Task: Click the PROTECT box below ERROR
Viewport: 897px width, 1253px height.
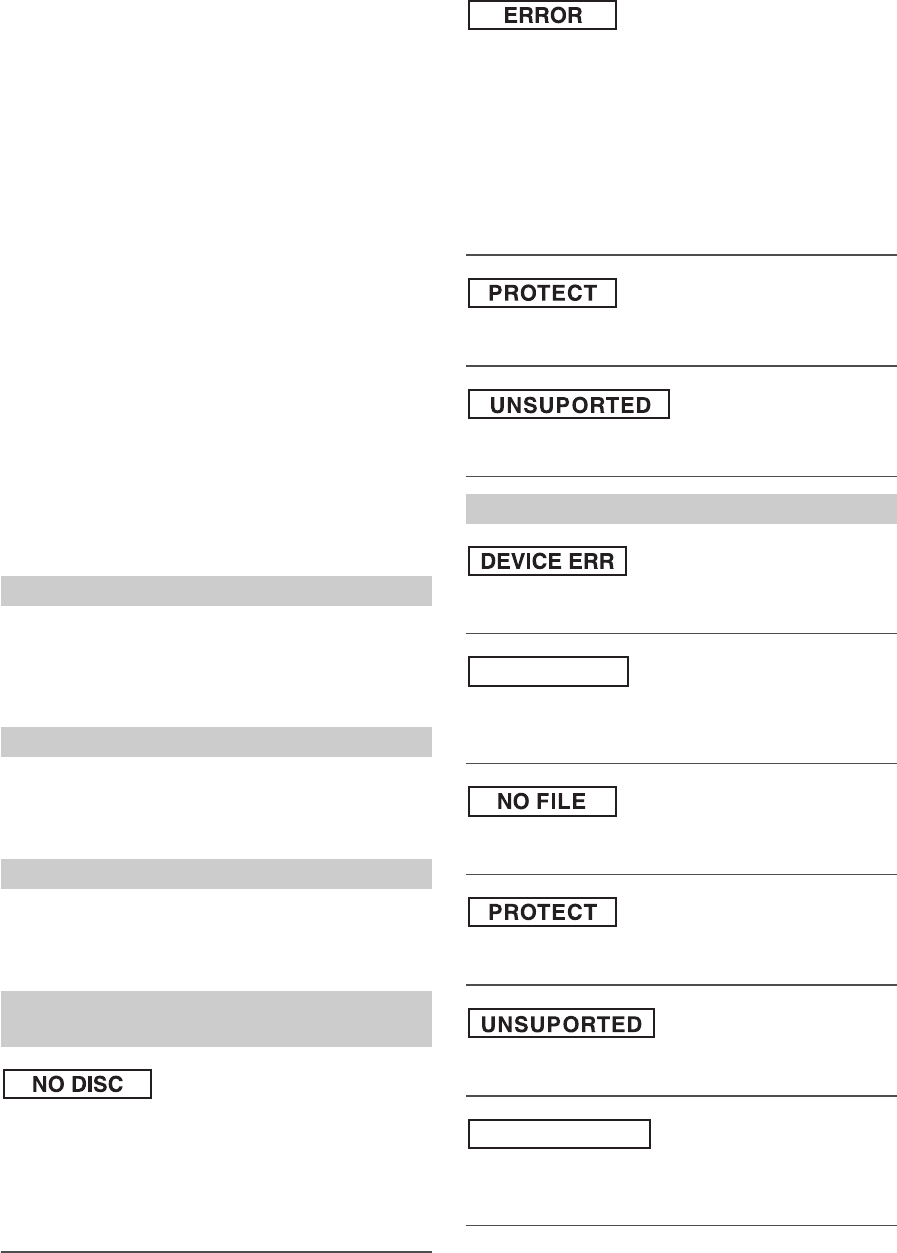Action: (543, 293)
